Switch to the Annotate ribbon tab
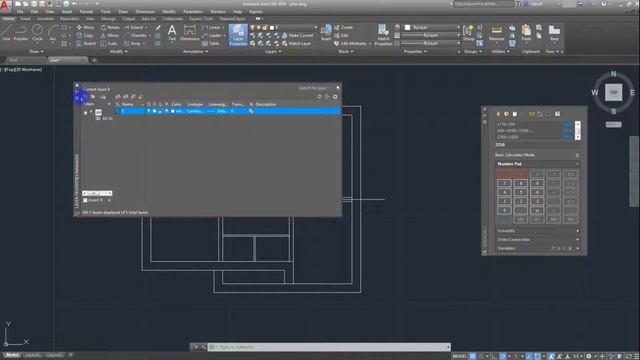The image size is (640, 360). 45,19
